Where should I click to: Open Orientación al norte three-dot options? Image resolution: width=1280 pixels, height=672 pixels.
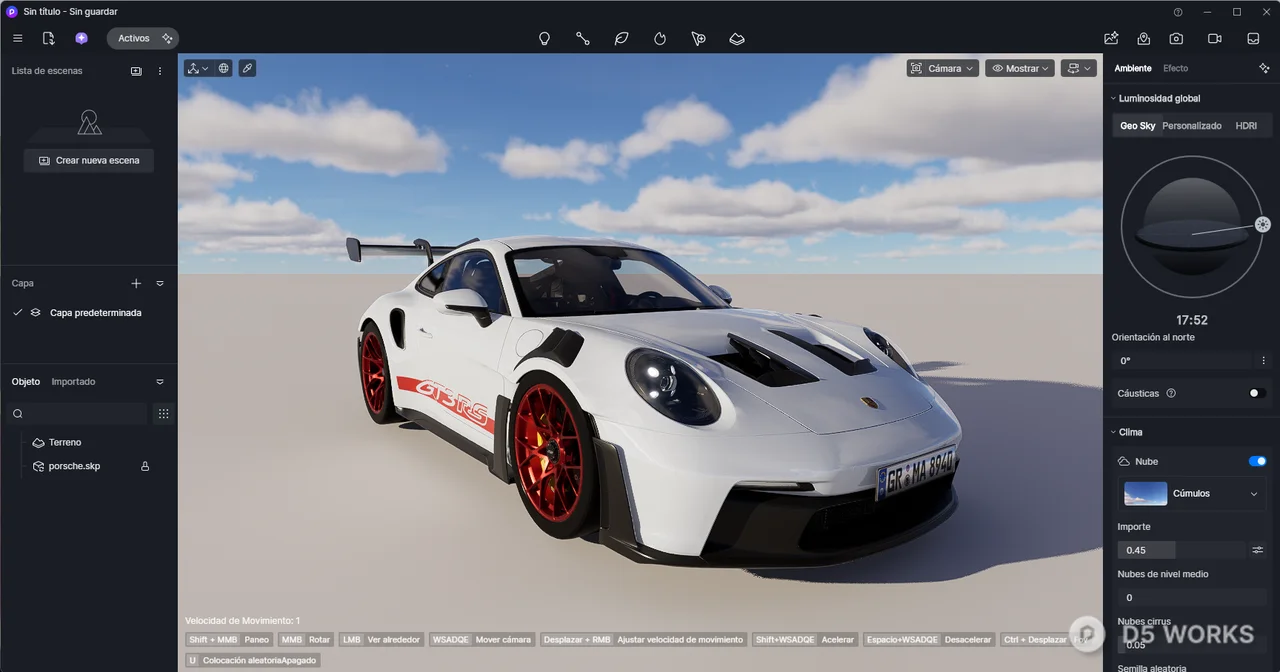(x=1264, y=360)
